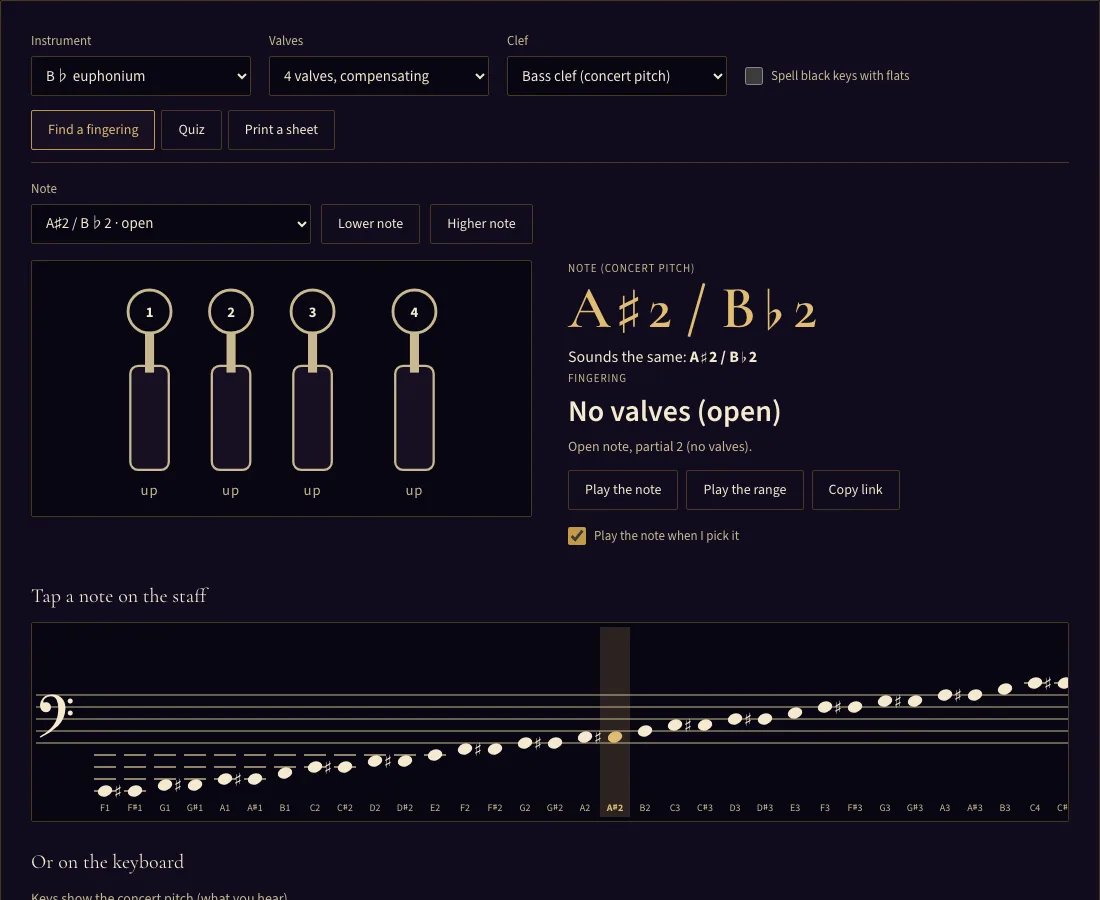Click Play the note

click(623, 490)
